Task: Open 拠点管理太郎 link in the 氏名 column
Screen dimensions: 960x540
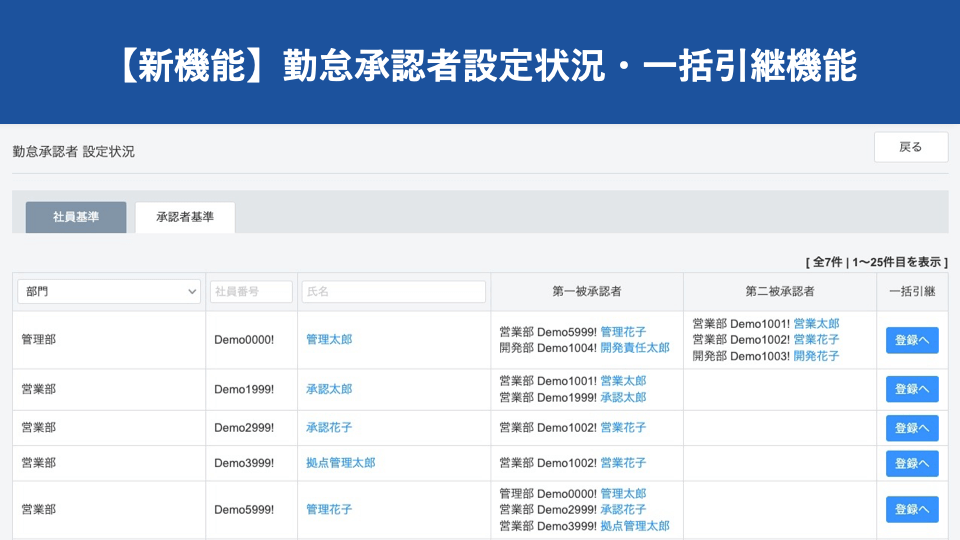Action: (340, 463)
